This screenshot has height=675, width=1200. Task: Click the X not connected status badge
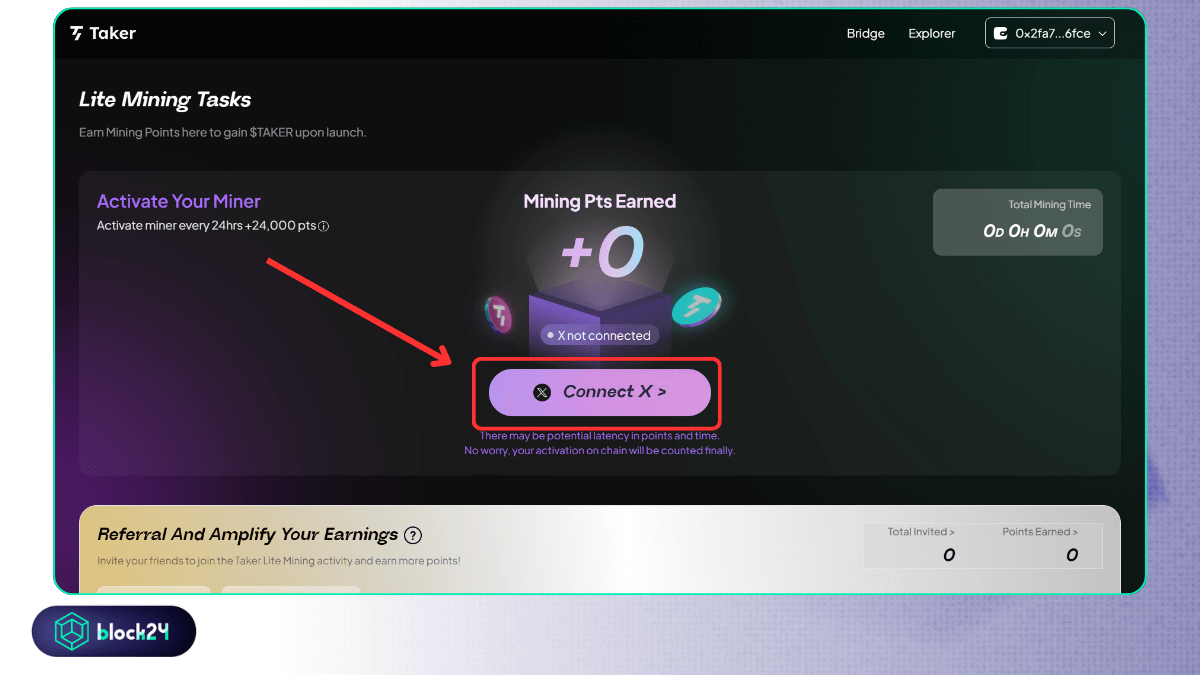click(x=599, y=335)
